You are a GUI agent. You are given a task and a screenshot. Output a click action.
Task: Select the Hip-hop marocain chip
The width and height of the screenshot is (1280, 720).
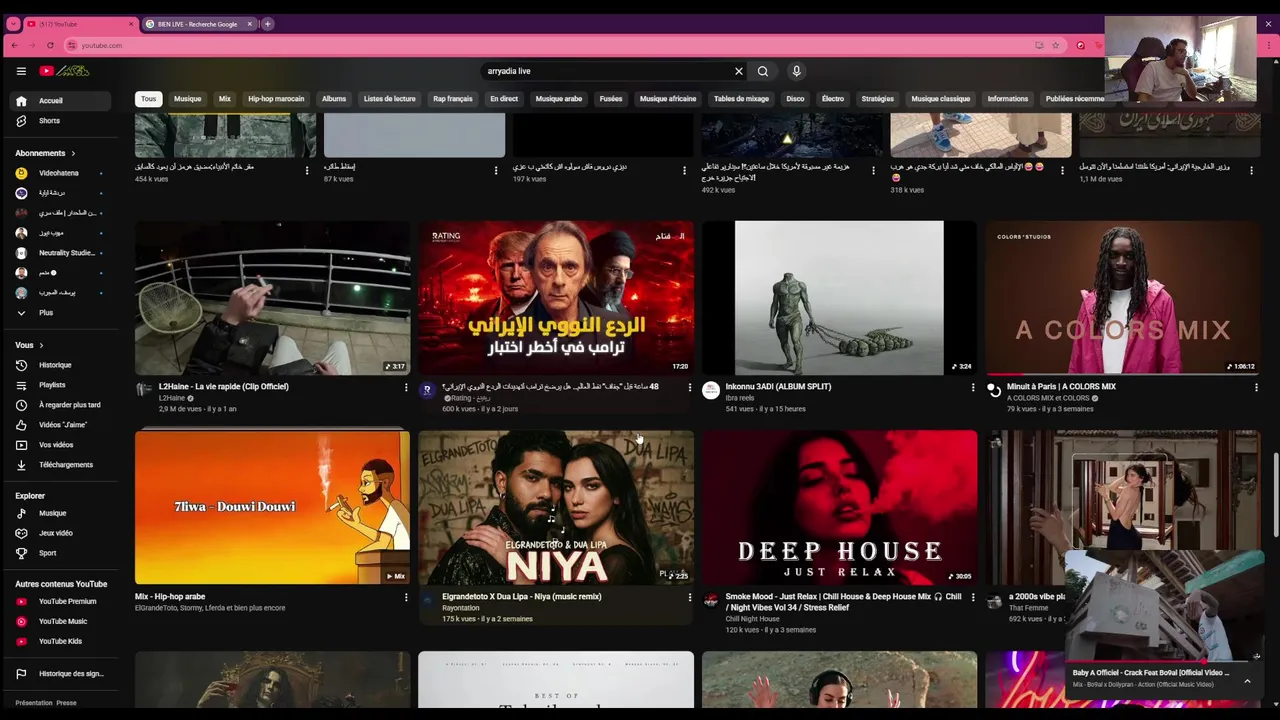pos(276,99)
